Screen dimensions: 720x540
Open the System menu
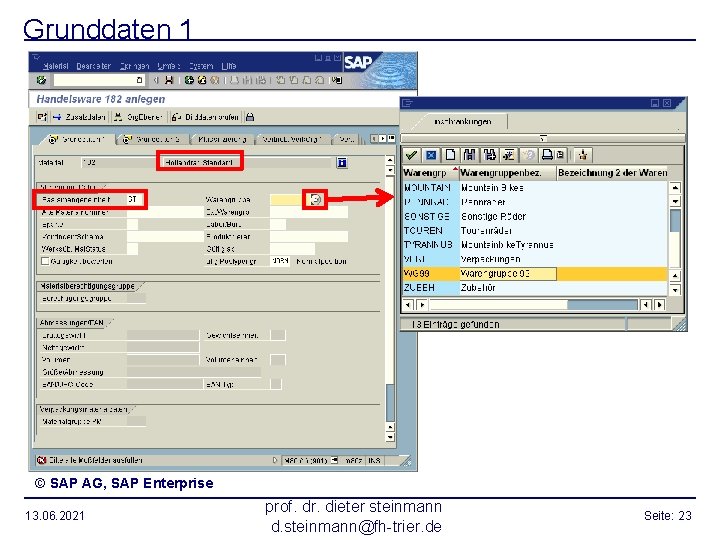tap(201, 66)
